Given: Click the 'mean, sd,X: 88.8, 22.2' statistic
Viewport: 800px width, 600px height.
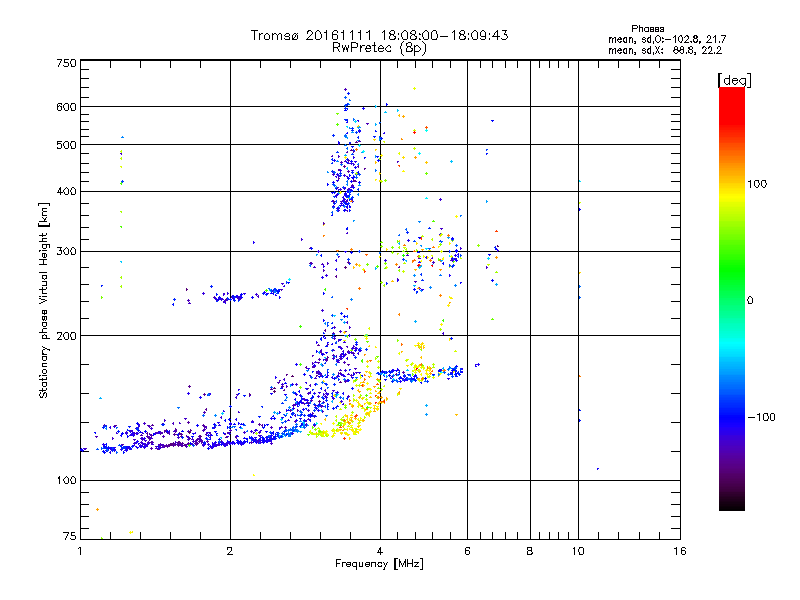Looking at the screenshot, I should pos(665,50).
